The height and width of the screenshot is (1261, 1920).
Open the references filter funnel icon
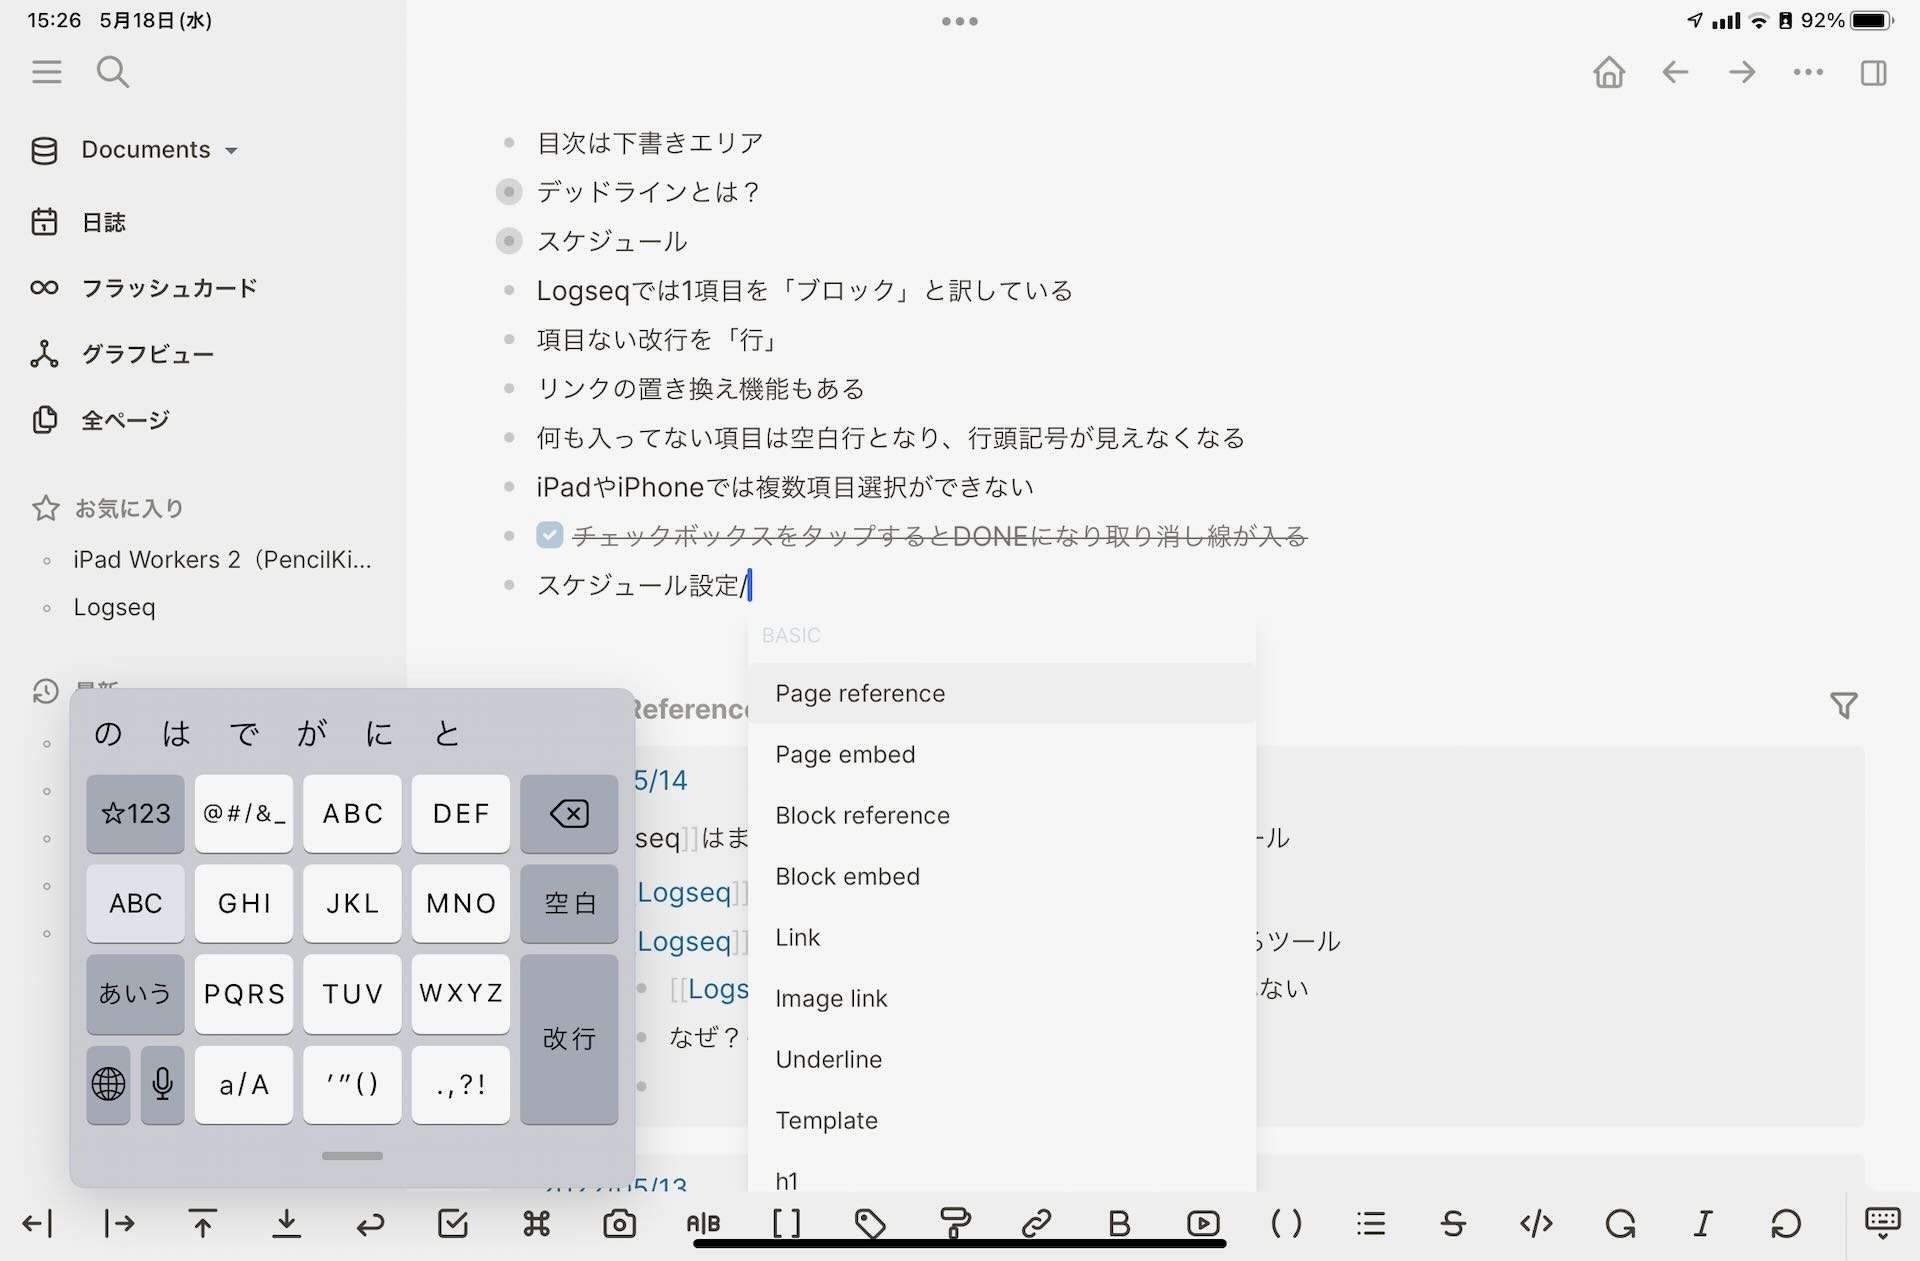point(1844,706)
